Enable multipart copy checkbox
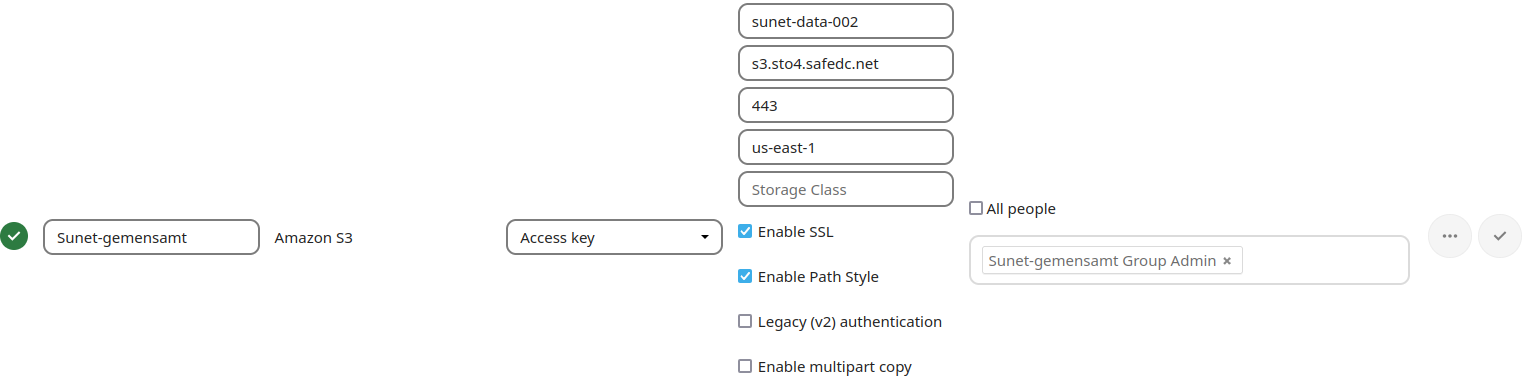The width and height of the screenshot is (1531, 380). (x=745, y=366)
